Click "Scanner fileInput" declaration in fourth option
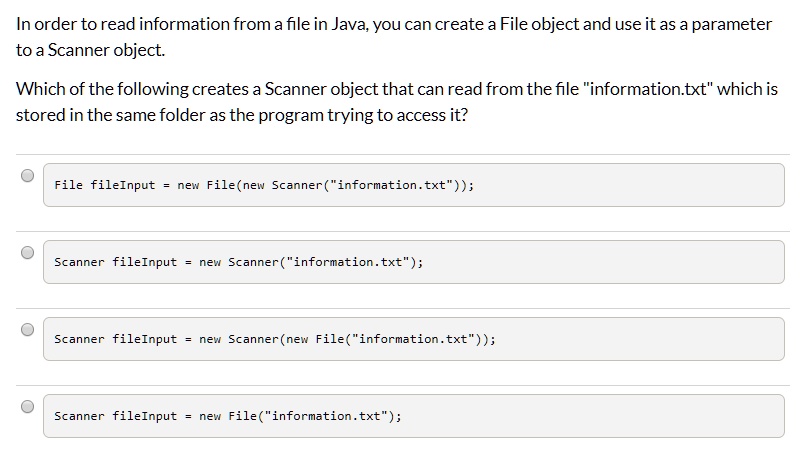Screen dimensions: 802x465 [115, 416]
